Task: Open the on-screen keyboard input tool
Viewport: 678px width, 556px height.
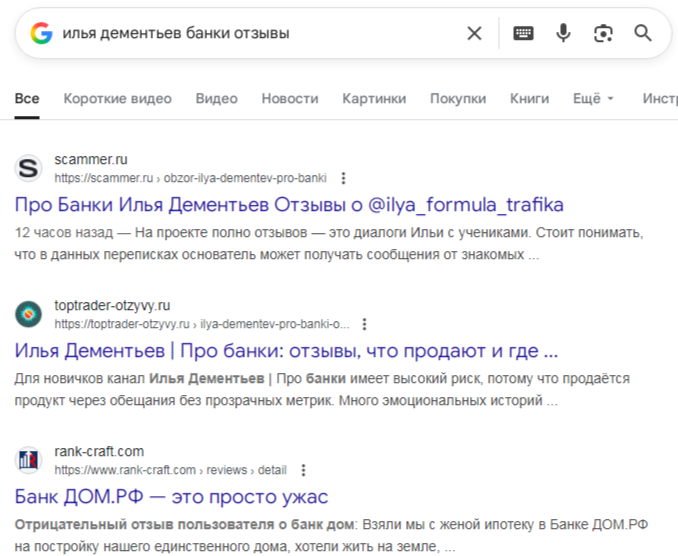Action: click(x=523, y=33)
